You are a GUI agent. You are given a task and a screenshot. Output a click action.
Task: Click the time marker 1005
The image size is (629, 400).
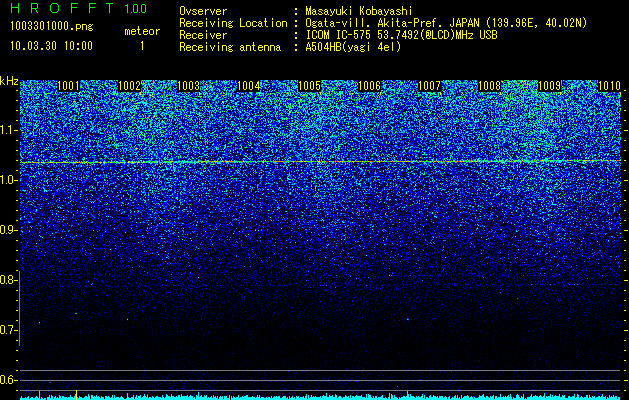(x=309, y=86)
